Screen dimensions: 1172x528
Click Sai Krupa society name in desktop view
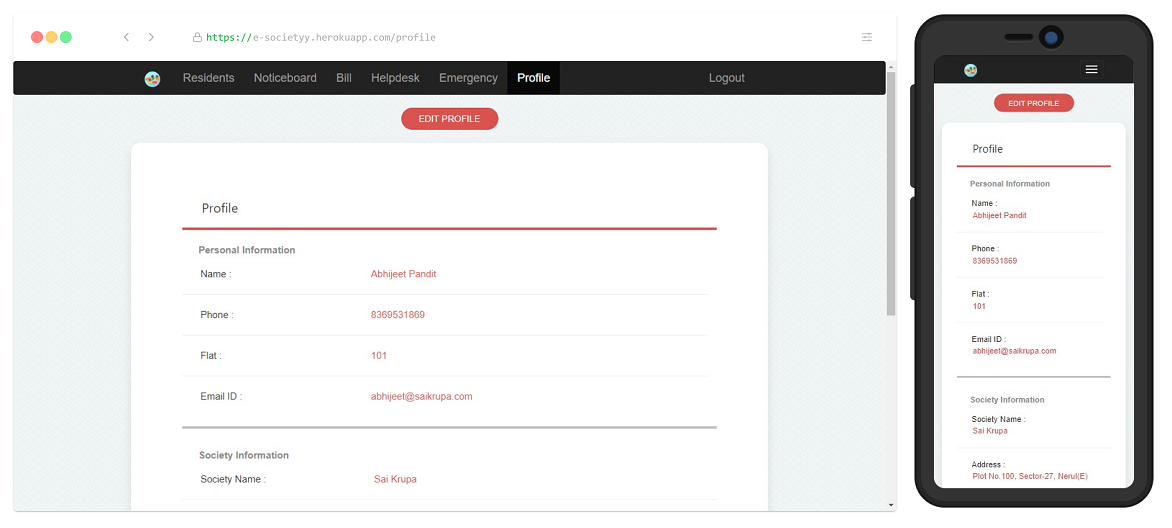pos(395,479)
